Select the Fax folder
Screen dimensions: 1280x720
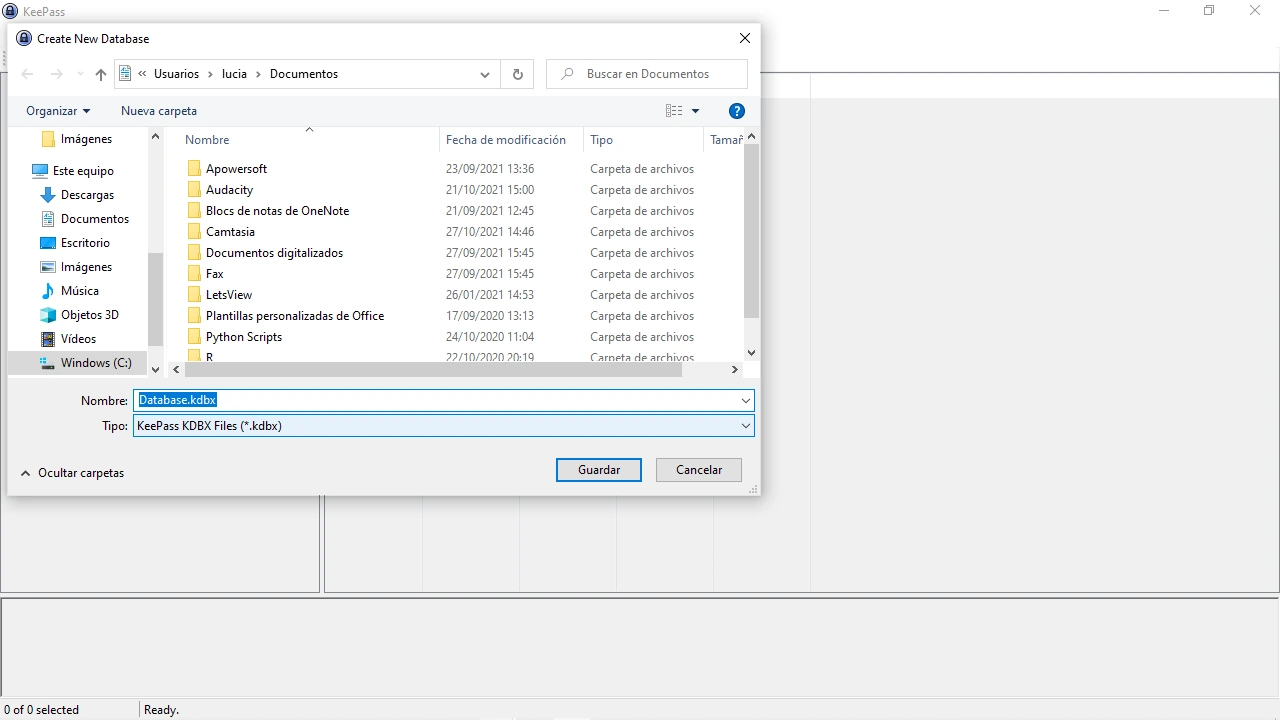click(x=214, y=274)
